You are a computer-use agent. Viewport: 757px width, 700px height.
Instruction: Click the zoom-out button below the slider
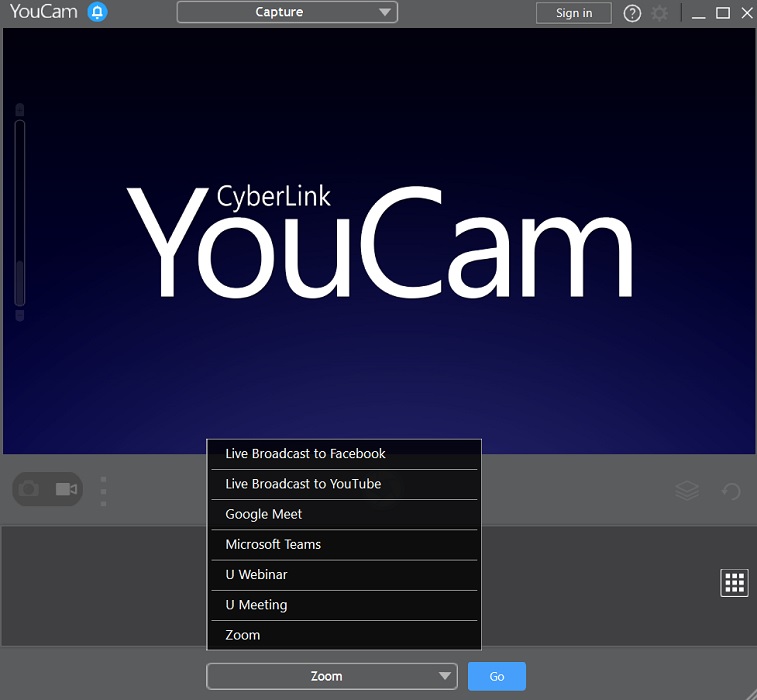coord(20,316)
